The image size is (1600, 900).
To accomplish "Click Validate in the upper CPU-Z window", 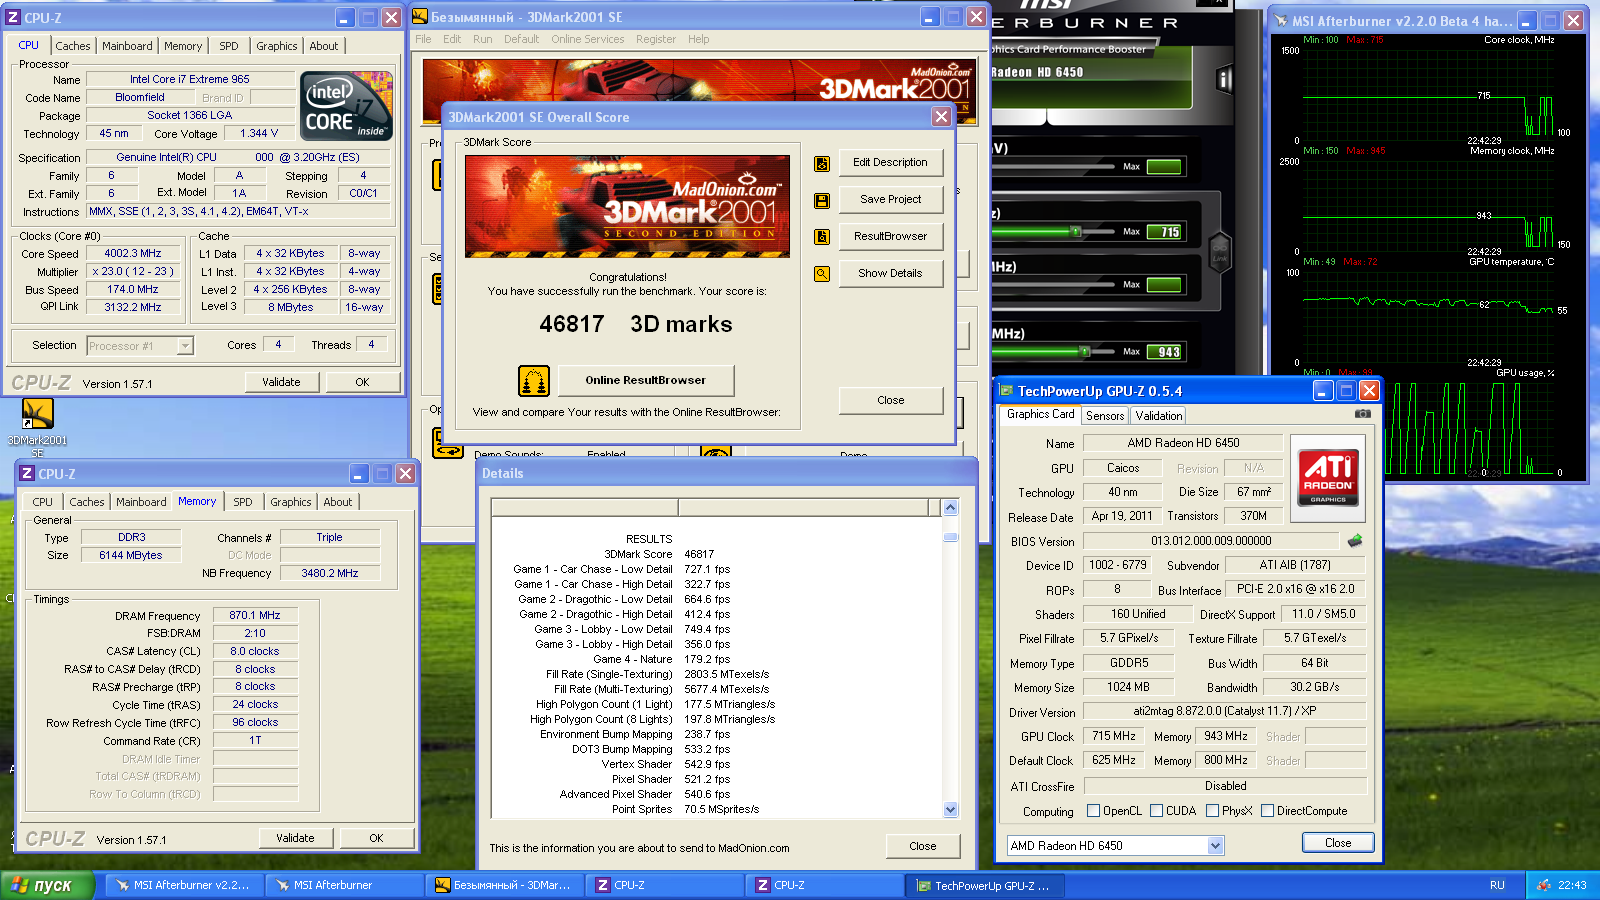I will (281, 382).
